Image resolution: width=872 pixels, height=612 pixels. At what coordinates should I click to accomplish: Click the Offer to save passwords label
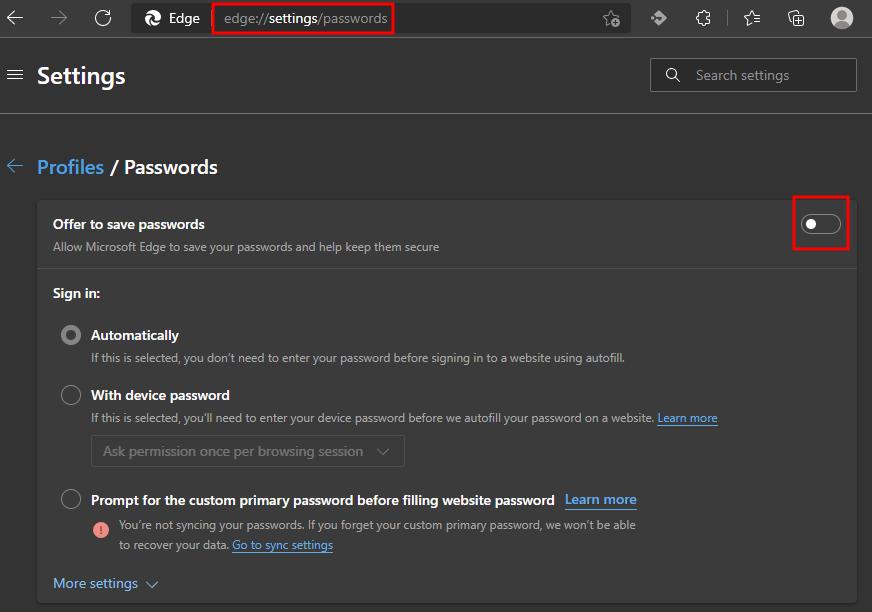tap(128, 224)
